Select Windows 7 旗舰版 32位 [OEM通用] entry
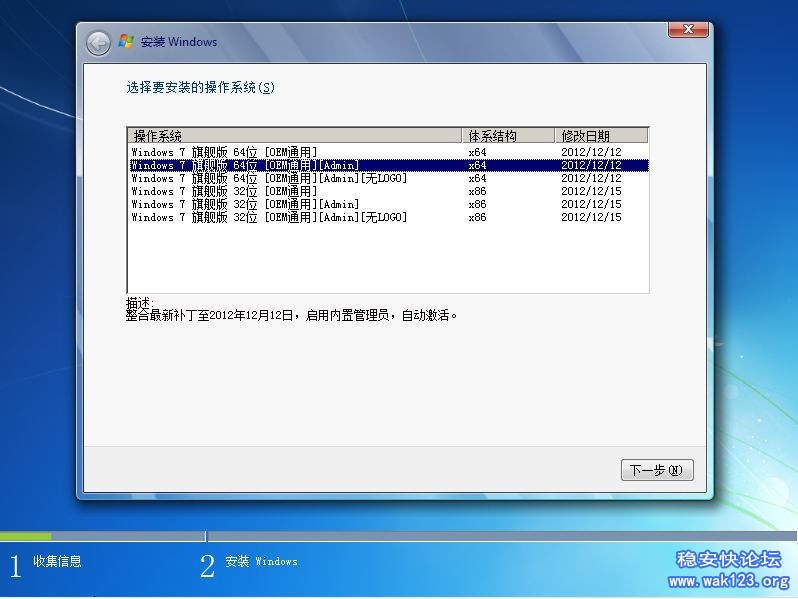The height and width of the screenshot is (599, 798). (224, 191)
